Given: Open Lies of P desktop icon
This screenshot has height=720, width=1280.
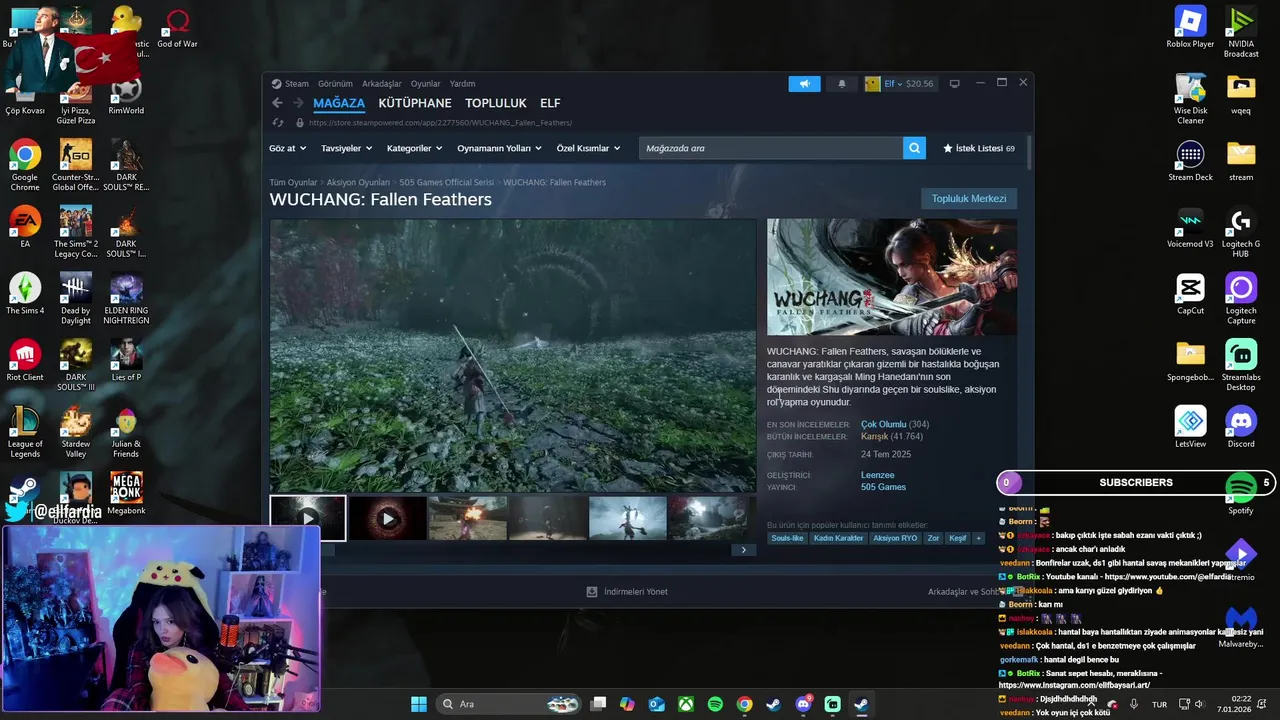Looking at the screenshot, I should tap(126, 361).
